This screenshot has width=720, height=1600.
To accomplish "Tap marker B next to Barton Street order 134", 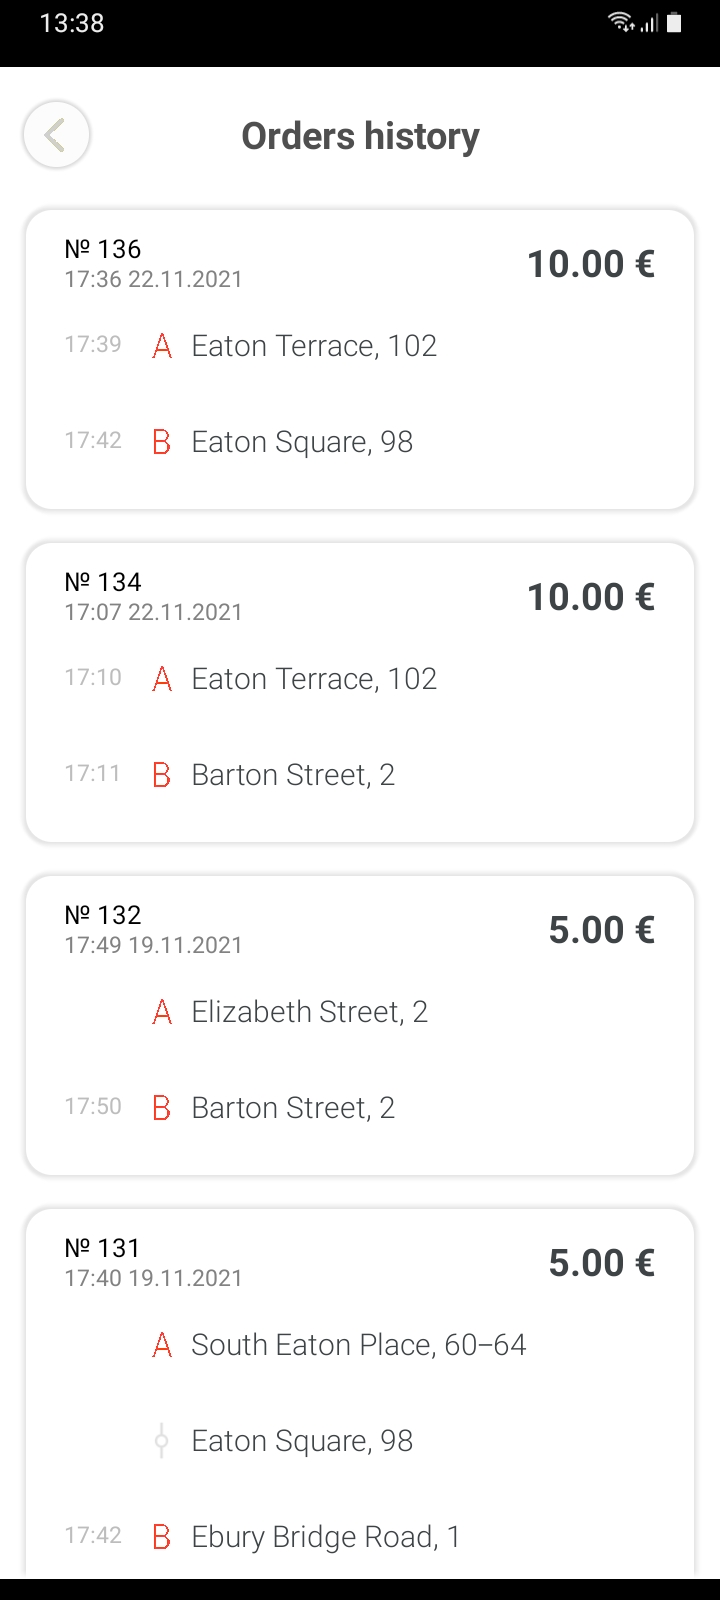I will 162,775.
